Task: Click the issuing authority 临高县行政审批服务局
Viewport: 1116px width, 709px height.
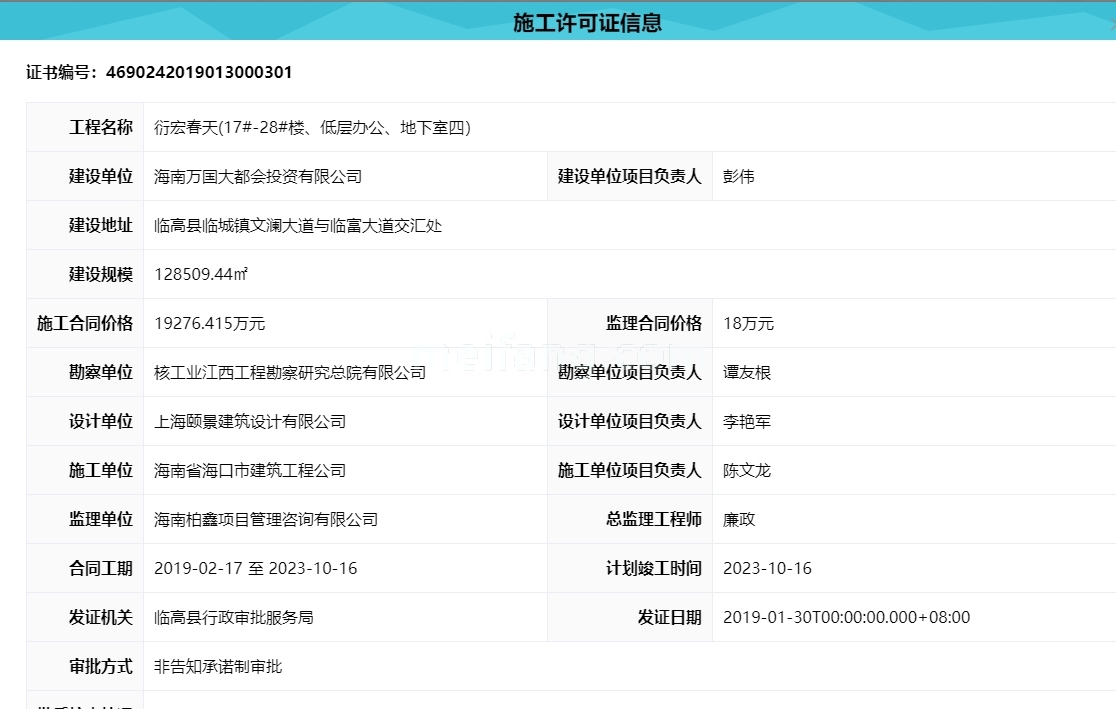Action: point(232,617)
